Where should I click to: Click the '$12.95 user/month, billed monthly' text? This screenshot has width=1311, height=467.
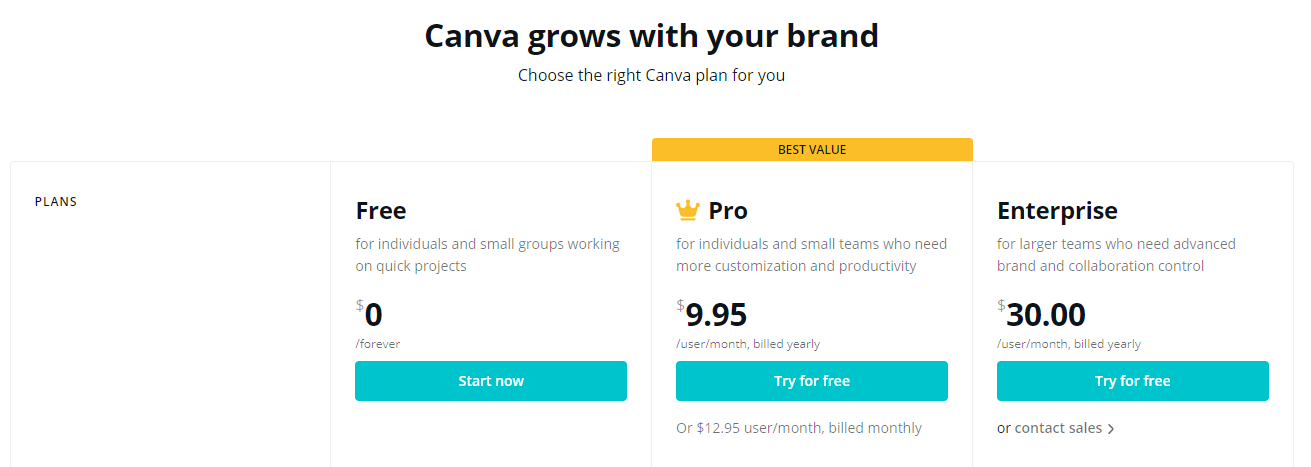pos(810,428)
